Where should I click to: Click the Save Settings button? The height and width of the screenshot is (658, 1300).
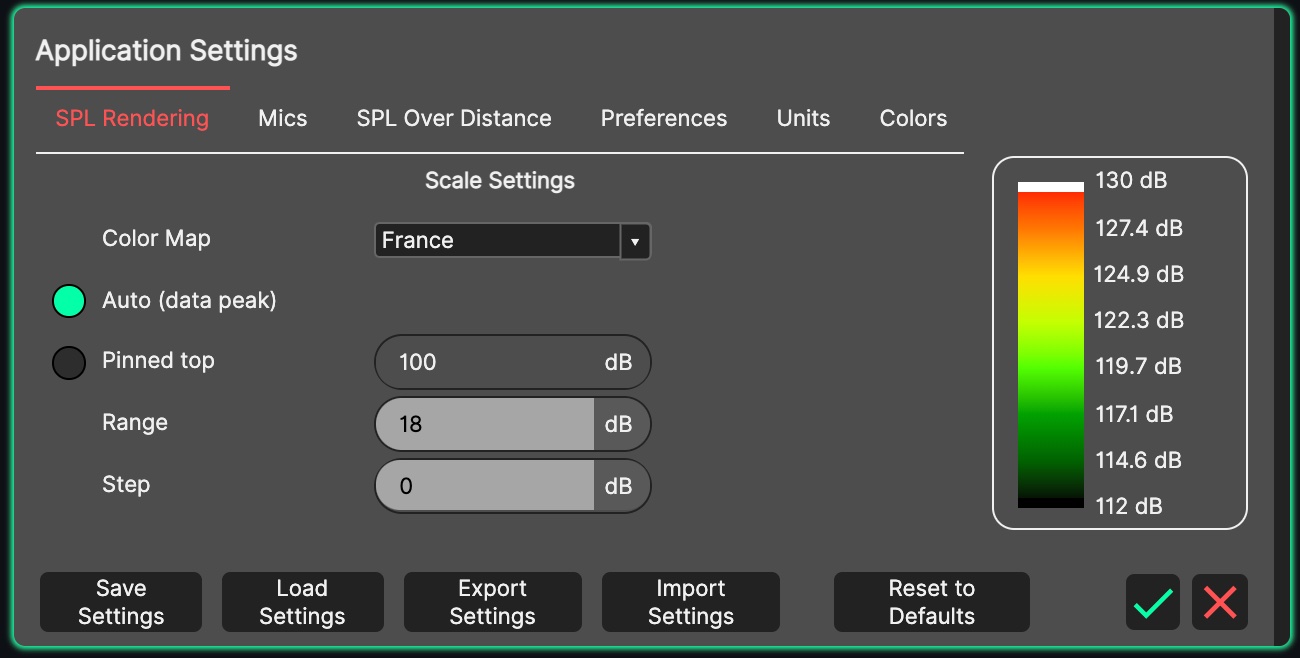coord(121,602)
